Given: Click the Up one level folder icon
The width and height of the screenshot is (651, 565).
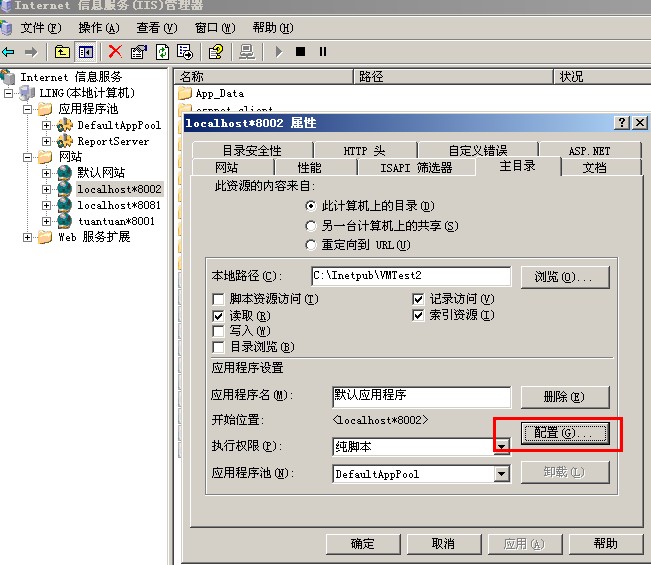Looking at the screenshot, I should [62, 52].
